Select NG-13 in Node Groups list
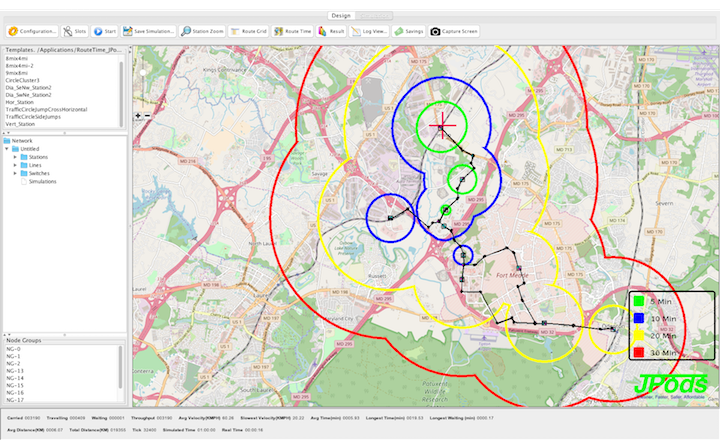 (x=17, y=370)
